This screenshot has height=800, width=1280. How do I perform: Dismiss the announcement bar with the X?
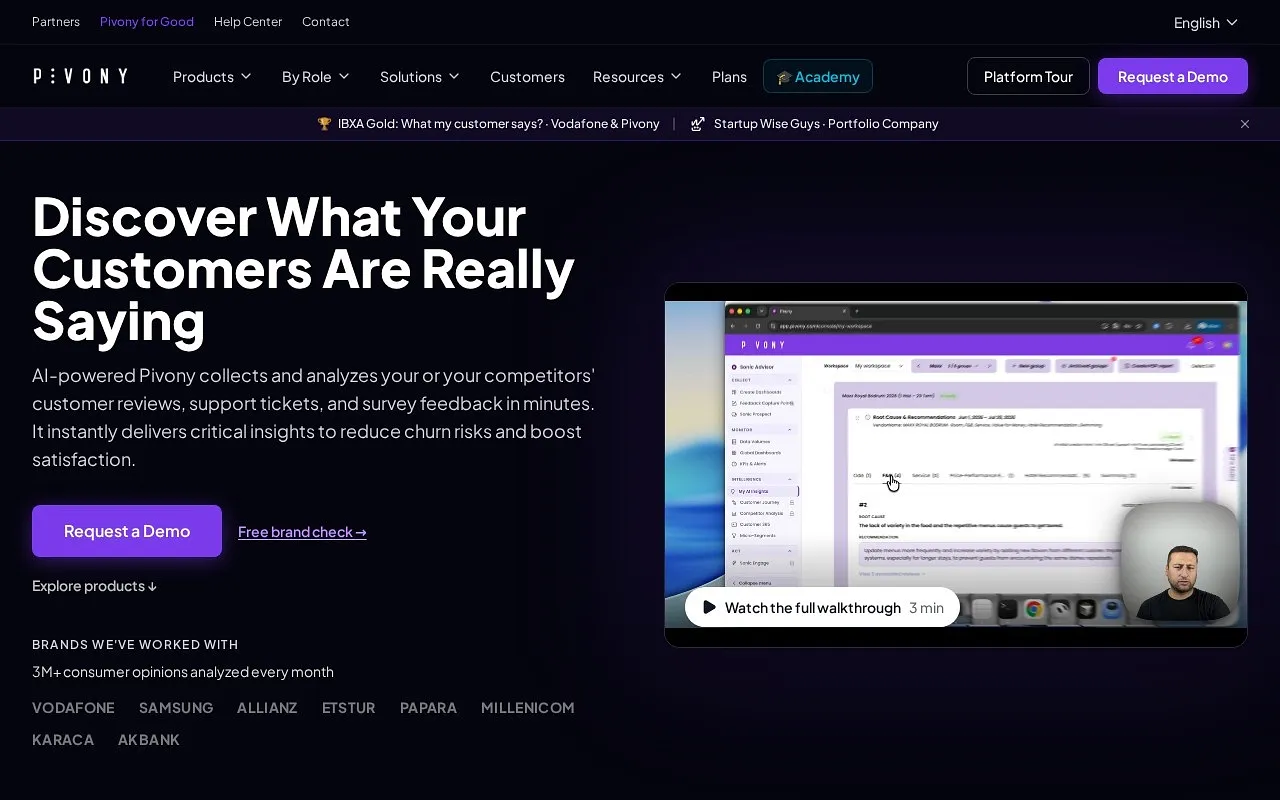pos(1245,124)
